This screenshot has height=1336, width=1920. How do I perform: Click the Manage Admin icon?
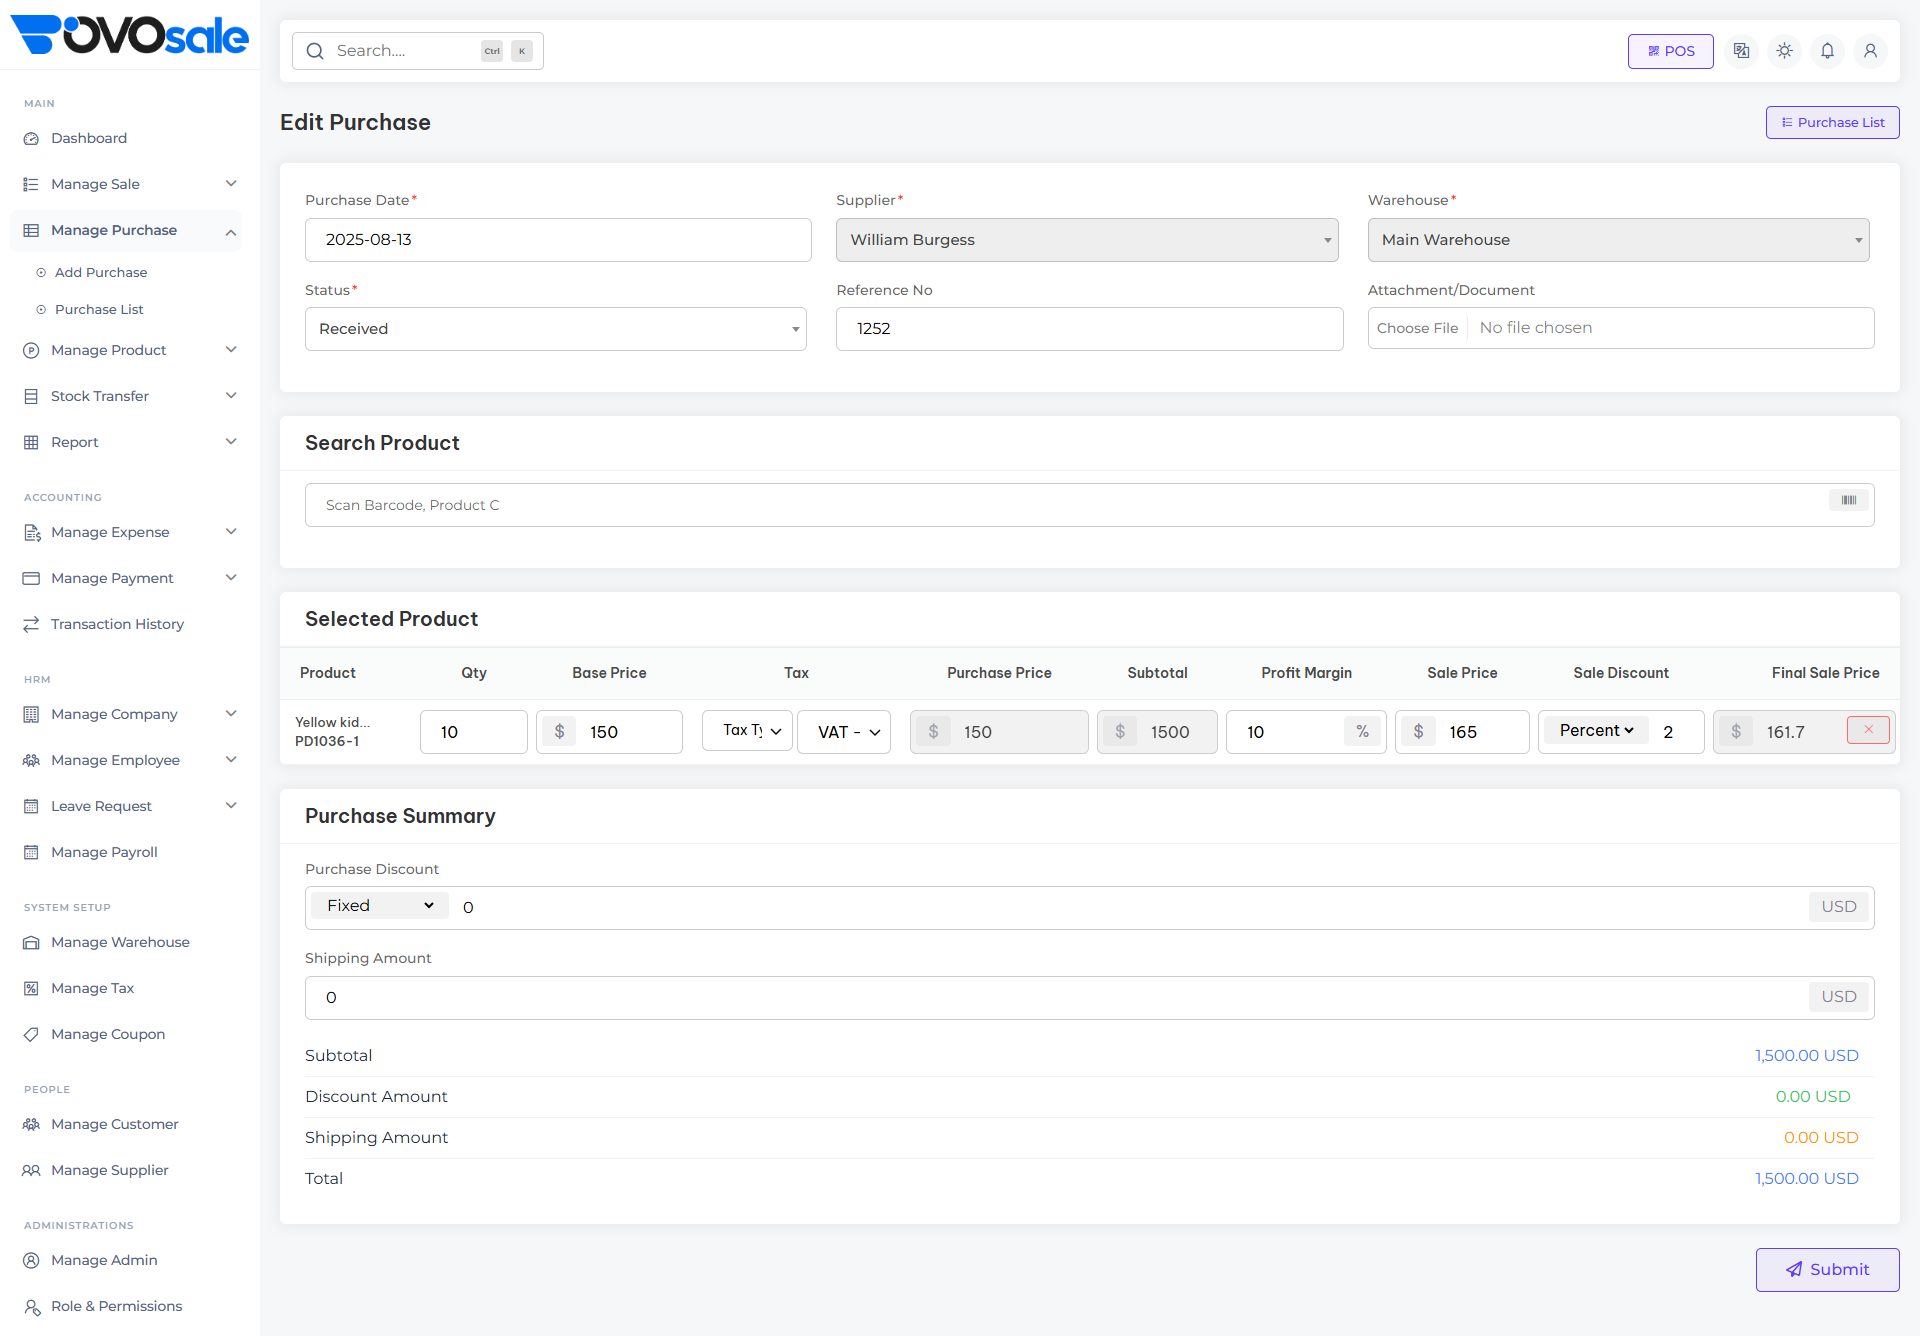31,1261
